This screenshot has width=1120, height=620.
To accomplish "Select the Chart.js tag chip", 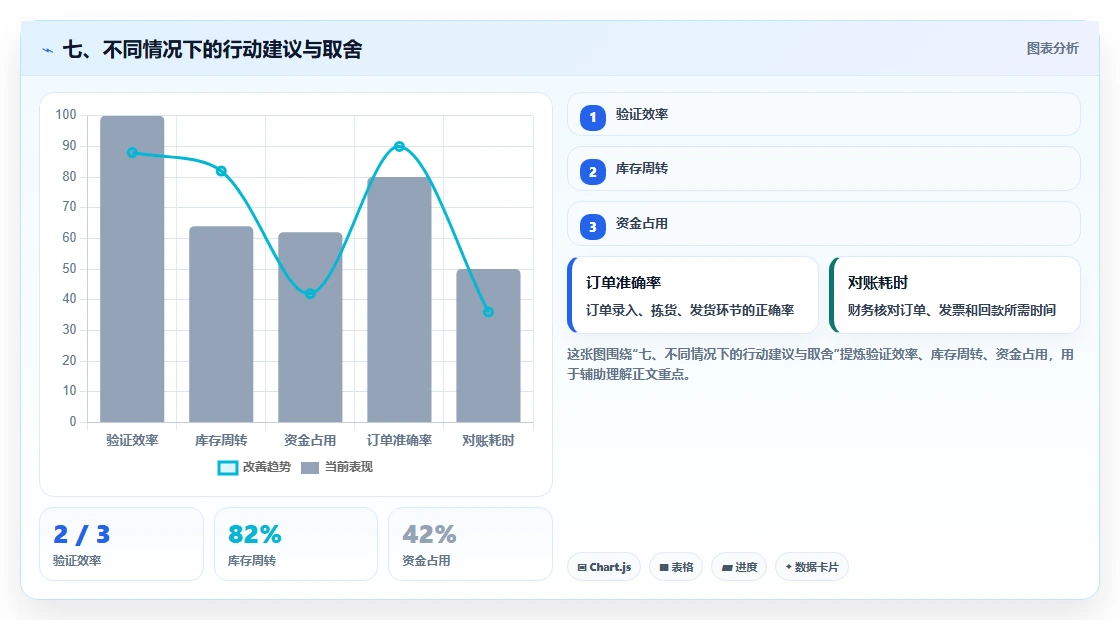I will (x=604, y=567).
